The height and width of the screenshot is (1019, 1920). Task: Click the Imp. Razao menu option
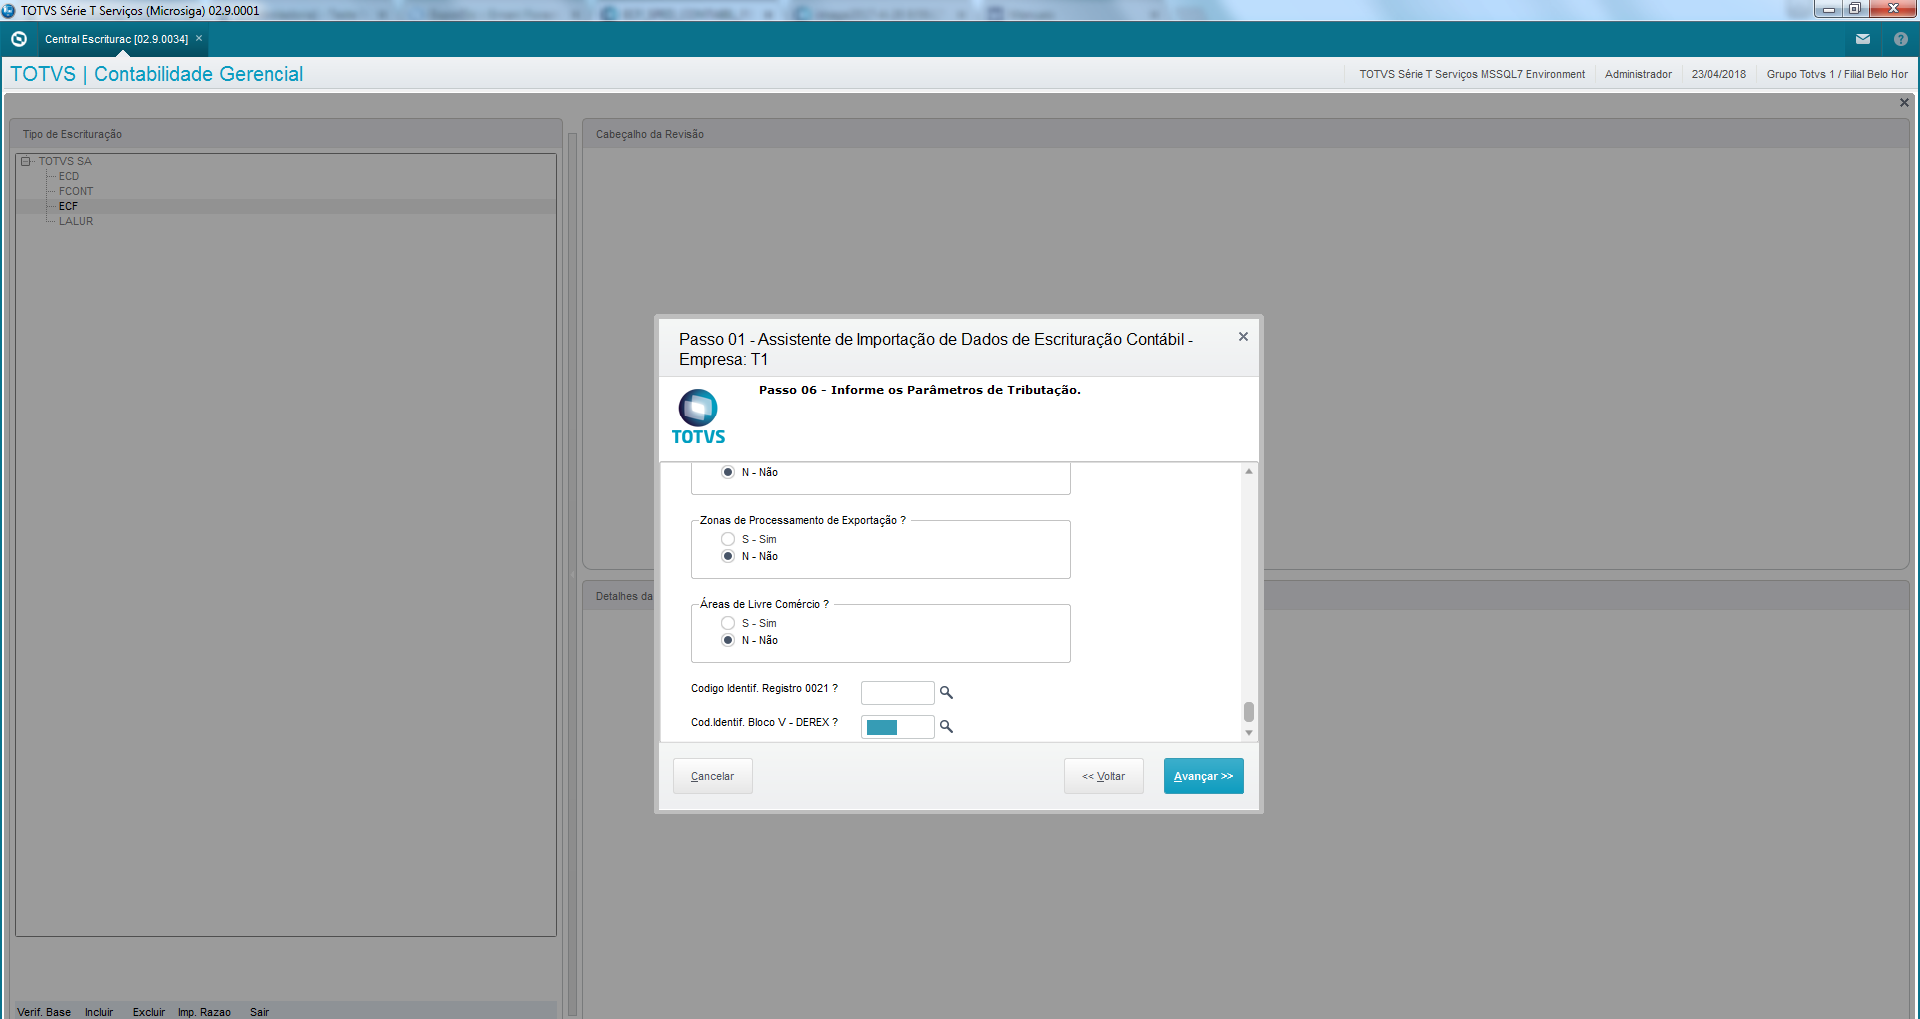(x=204, y=1012)
